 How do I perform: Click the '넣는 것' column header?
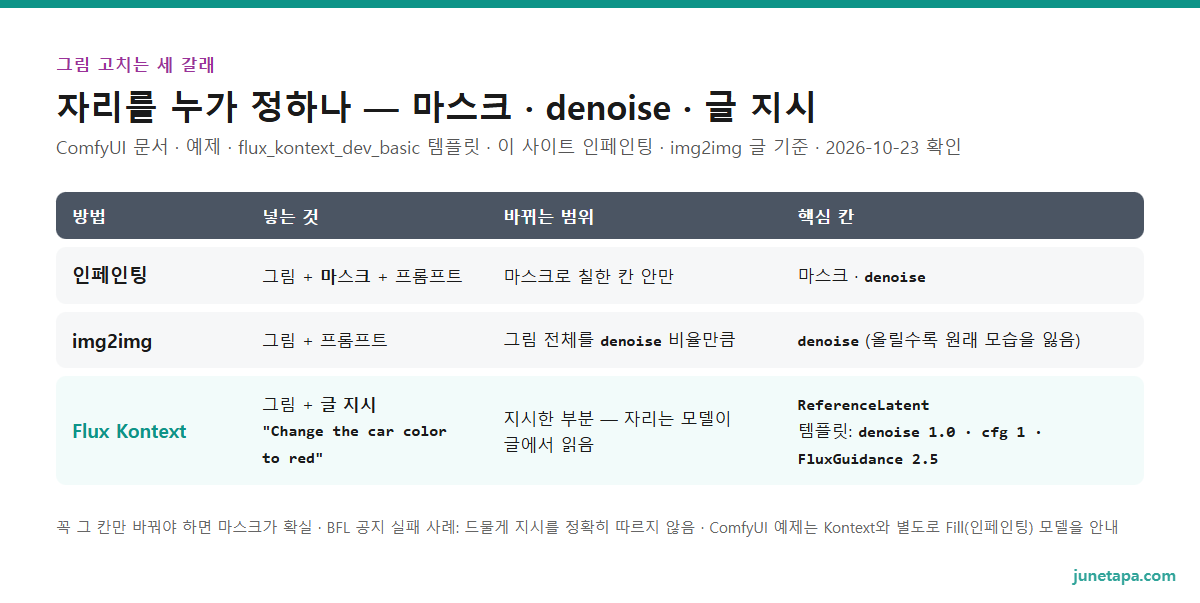(290, 216)
